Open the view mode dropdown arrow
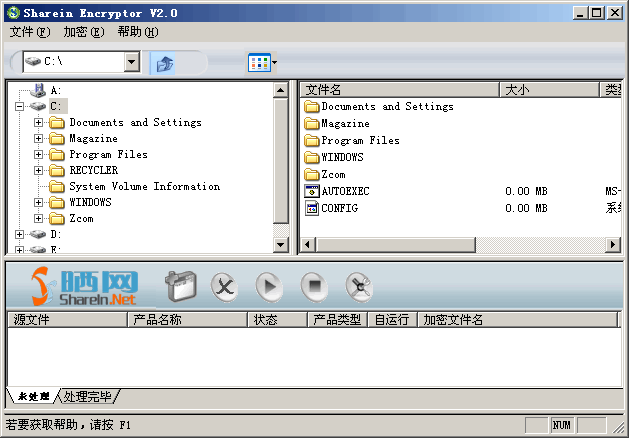The height and width of the screenshot is (438, 629). (x=274, y=63)
